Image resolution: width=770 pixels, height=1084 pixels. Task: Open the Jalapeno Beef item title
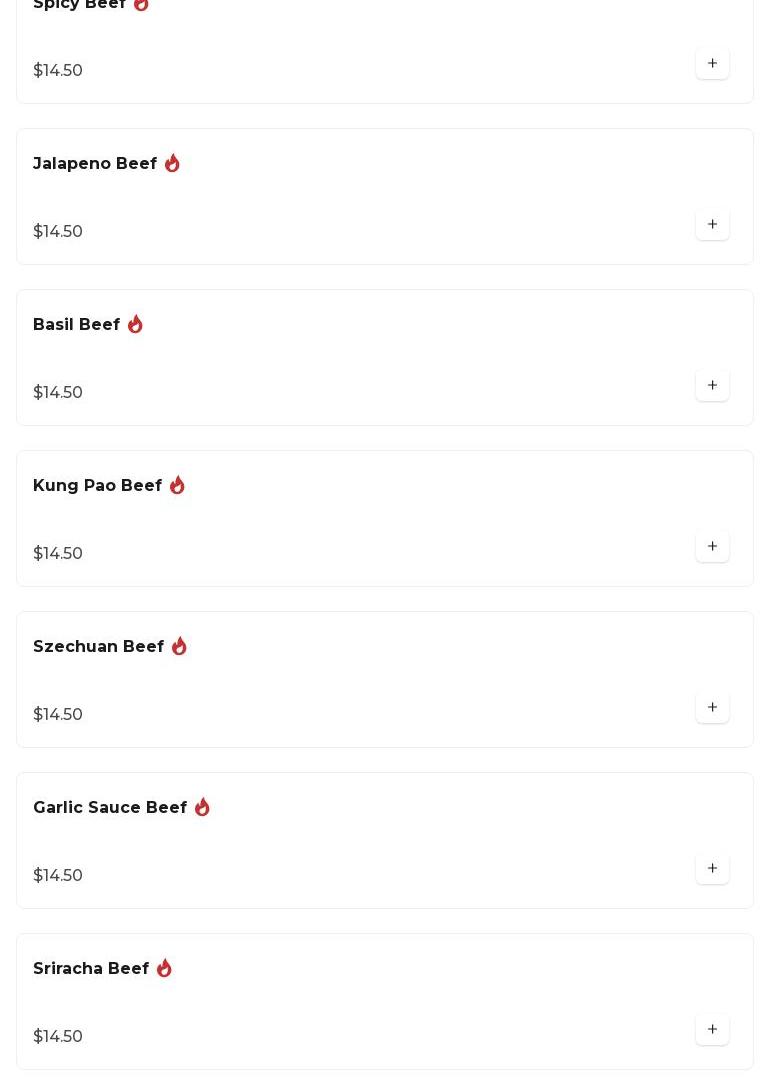(95, 164)
